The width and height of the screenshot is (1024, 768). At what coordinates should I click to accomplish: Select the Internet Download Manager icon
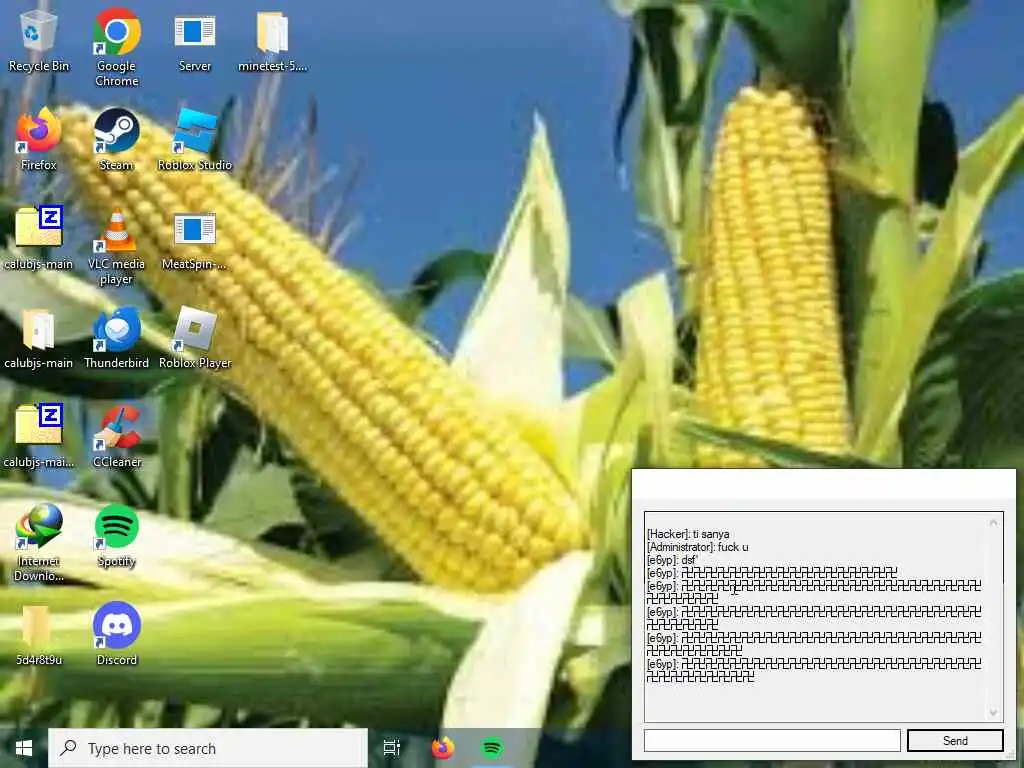[x=39, y=543]
